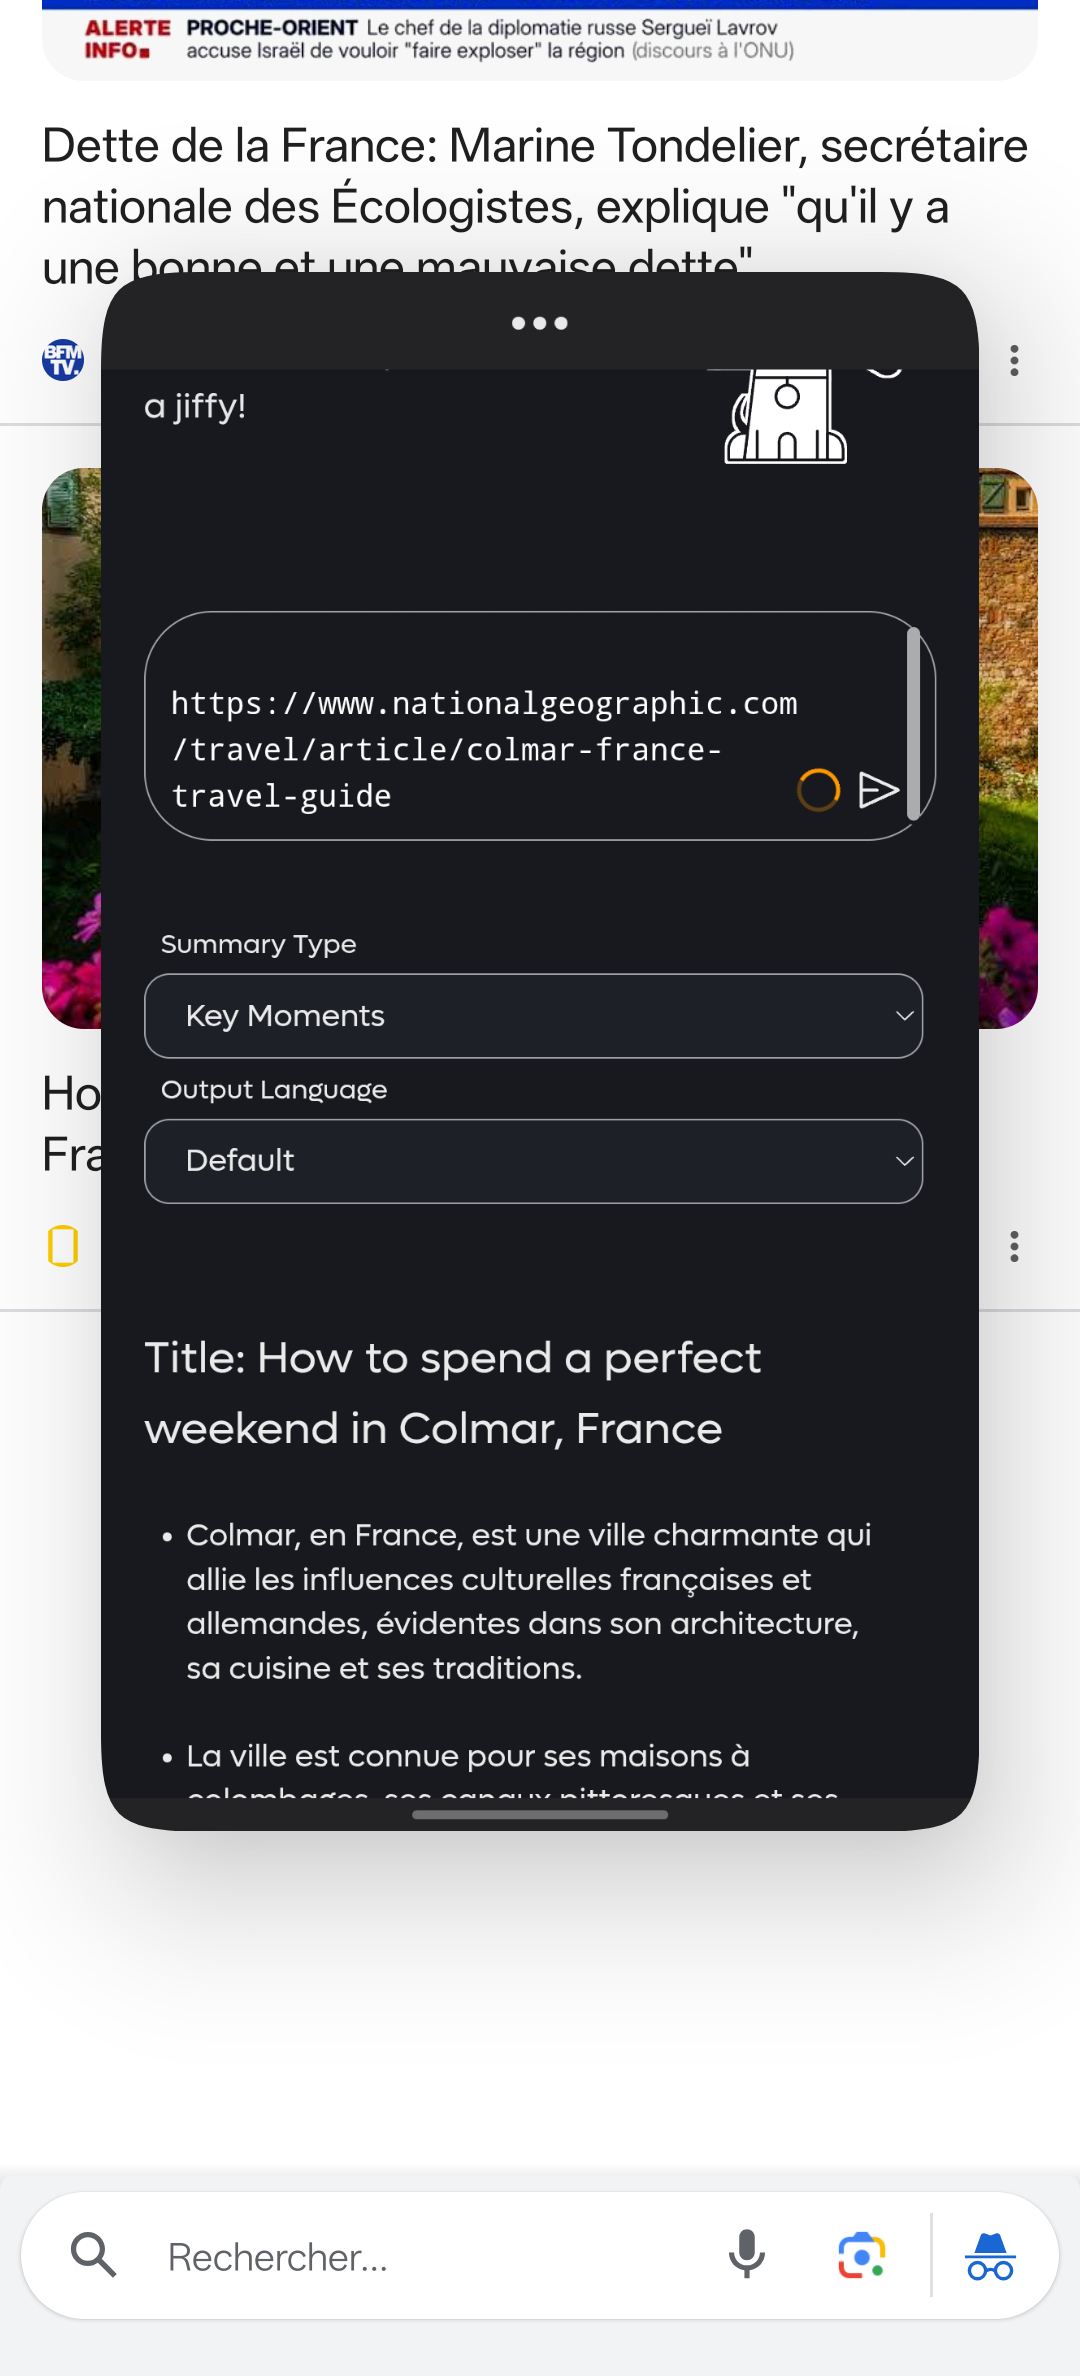Open incognito search mode
The image size is (1080, 2376).
click(x=990, y=2255)
